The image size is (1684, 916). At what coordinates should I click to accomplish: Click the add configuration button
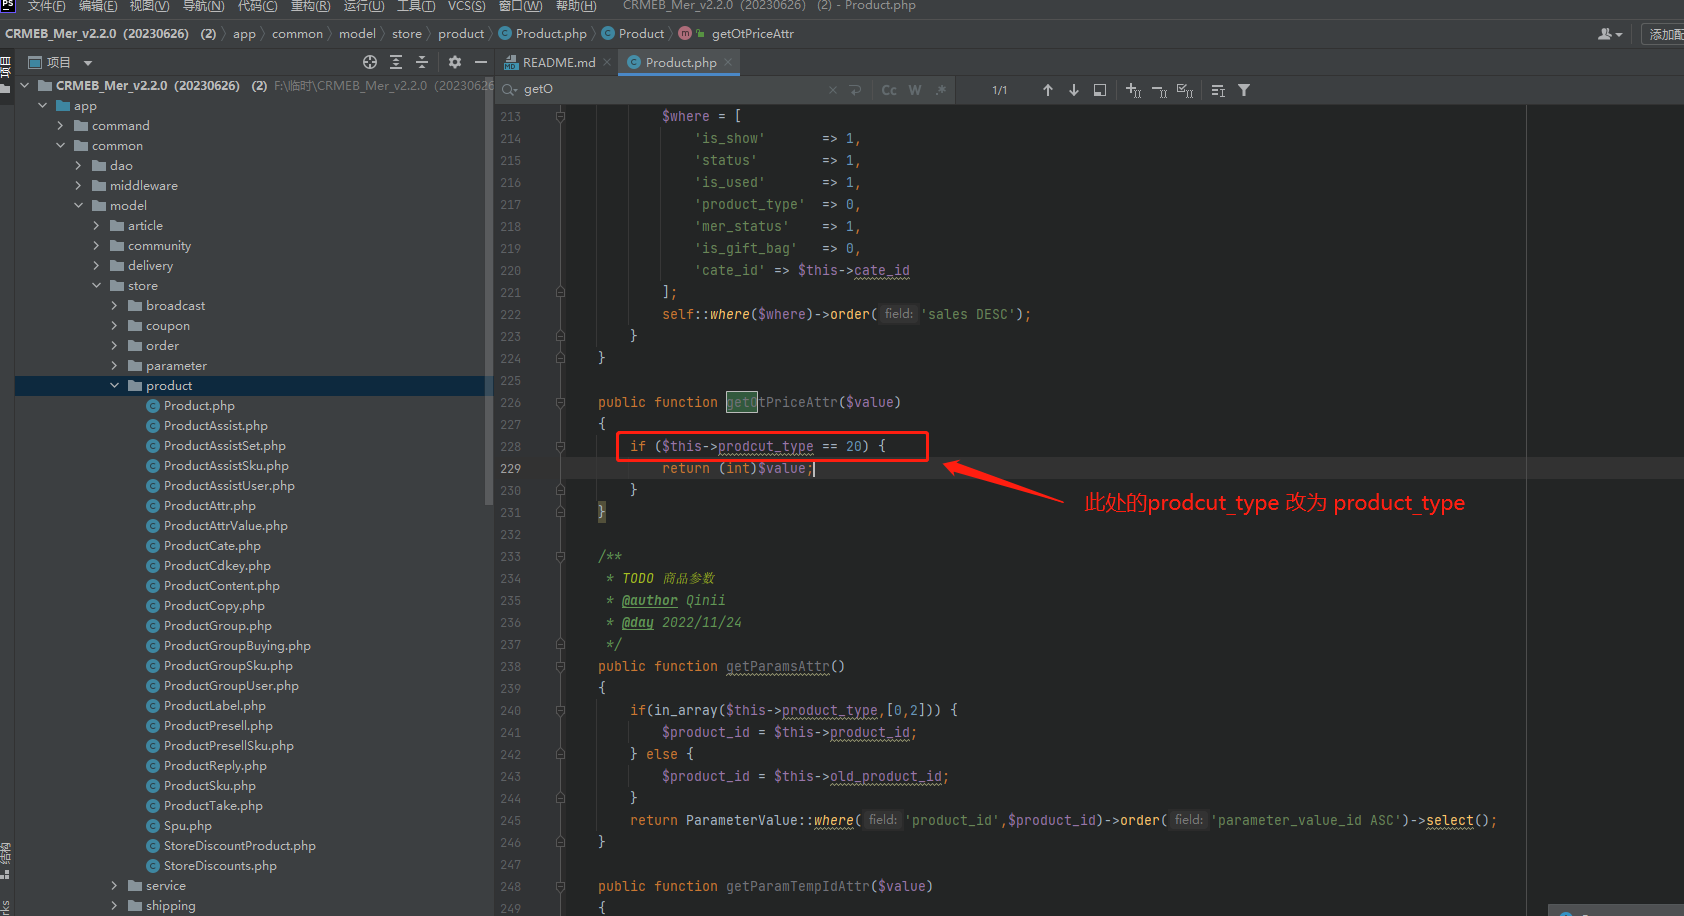pos(1665,34)
